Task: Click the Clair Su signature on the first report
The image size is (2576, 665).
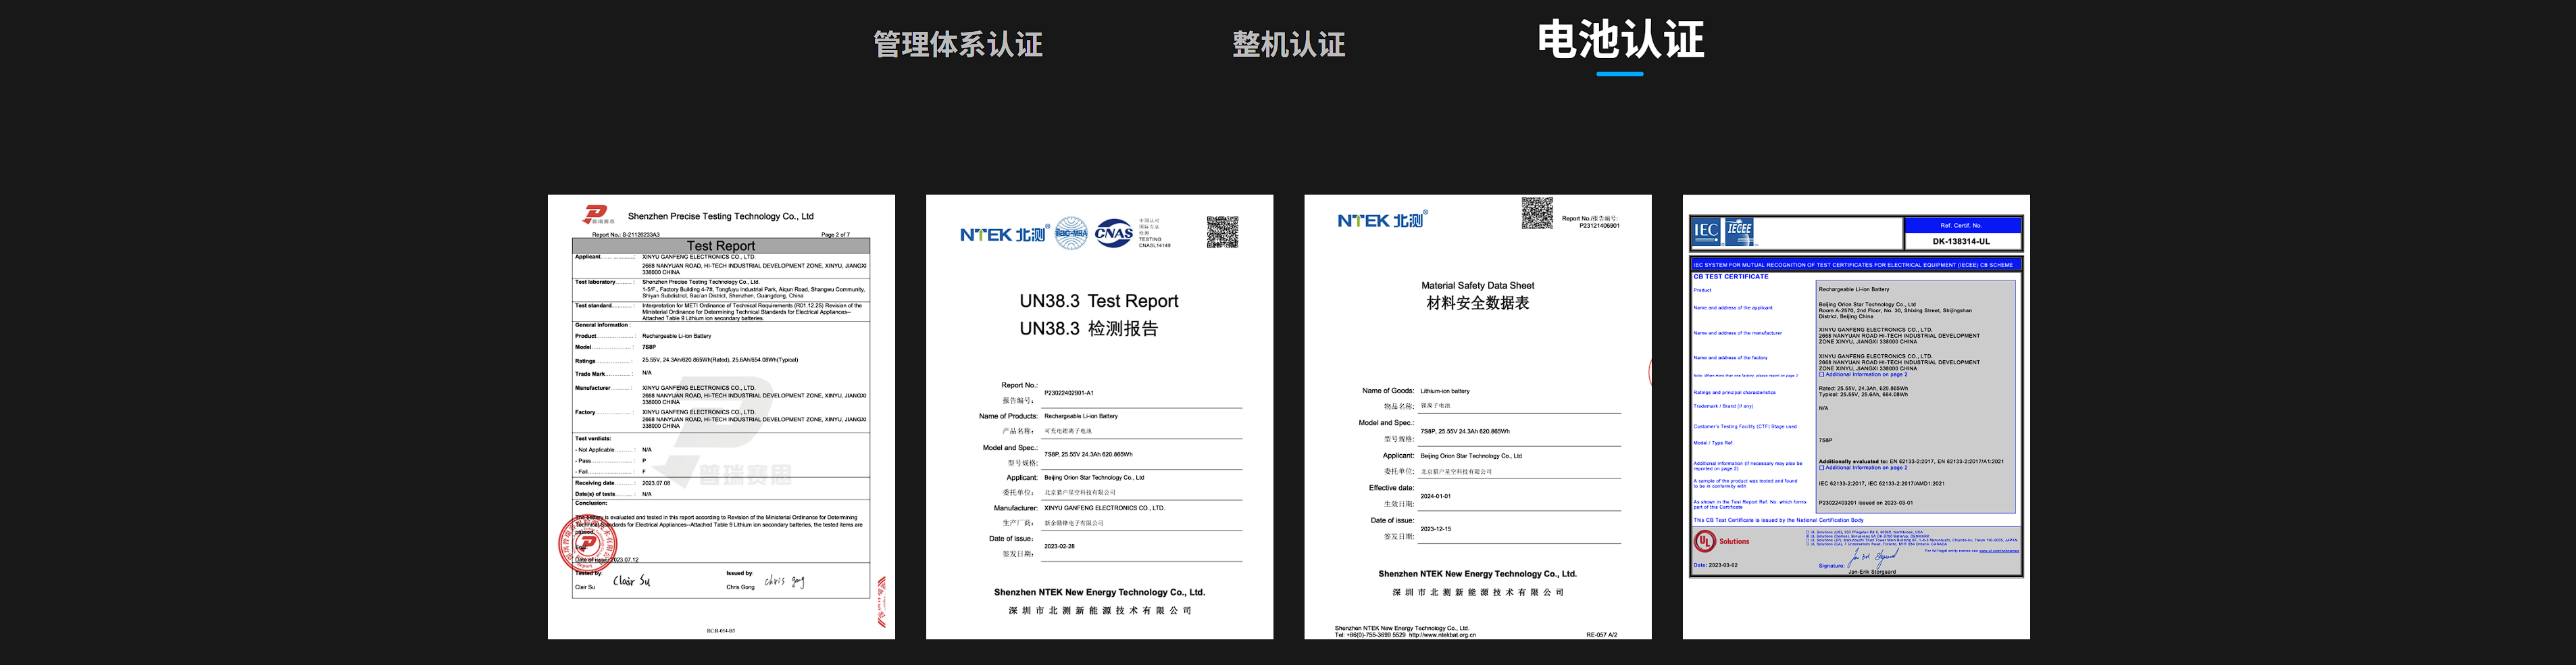Action: (x=631, y=580)
